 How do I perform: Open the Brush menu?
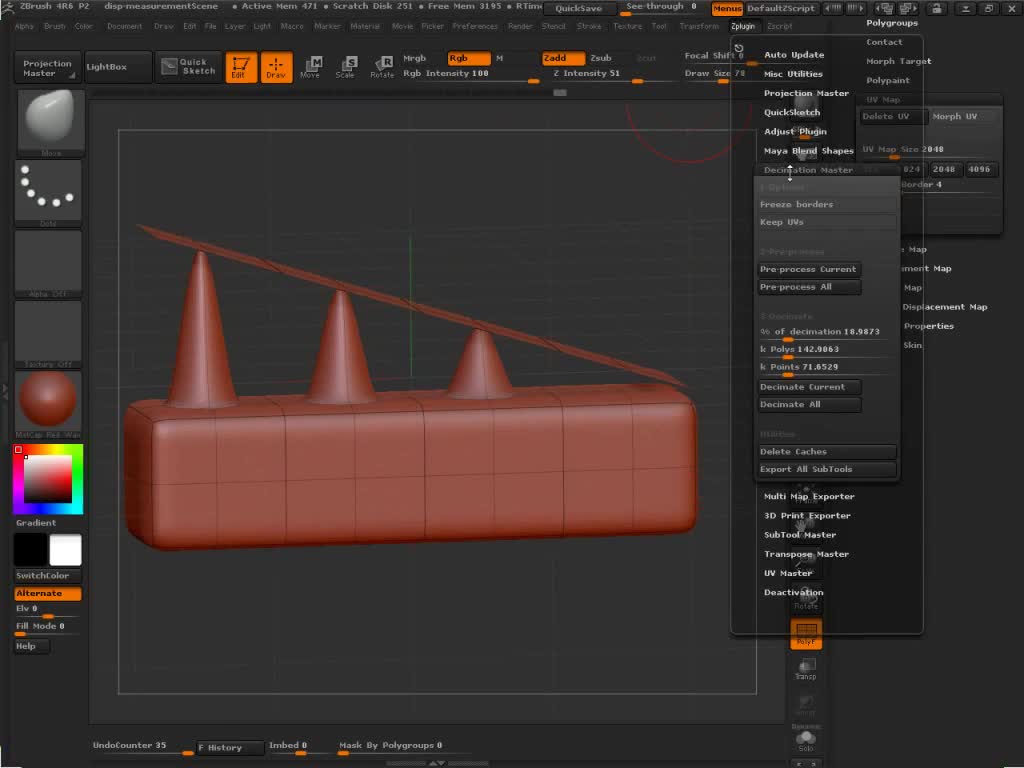coord(55,26)
